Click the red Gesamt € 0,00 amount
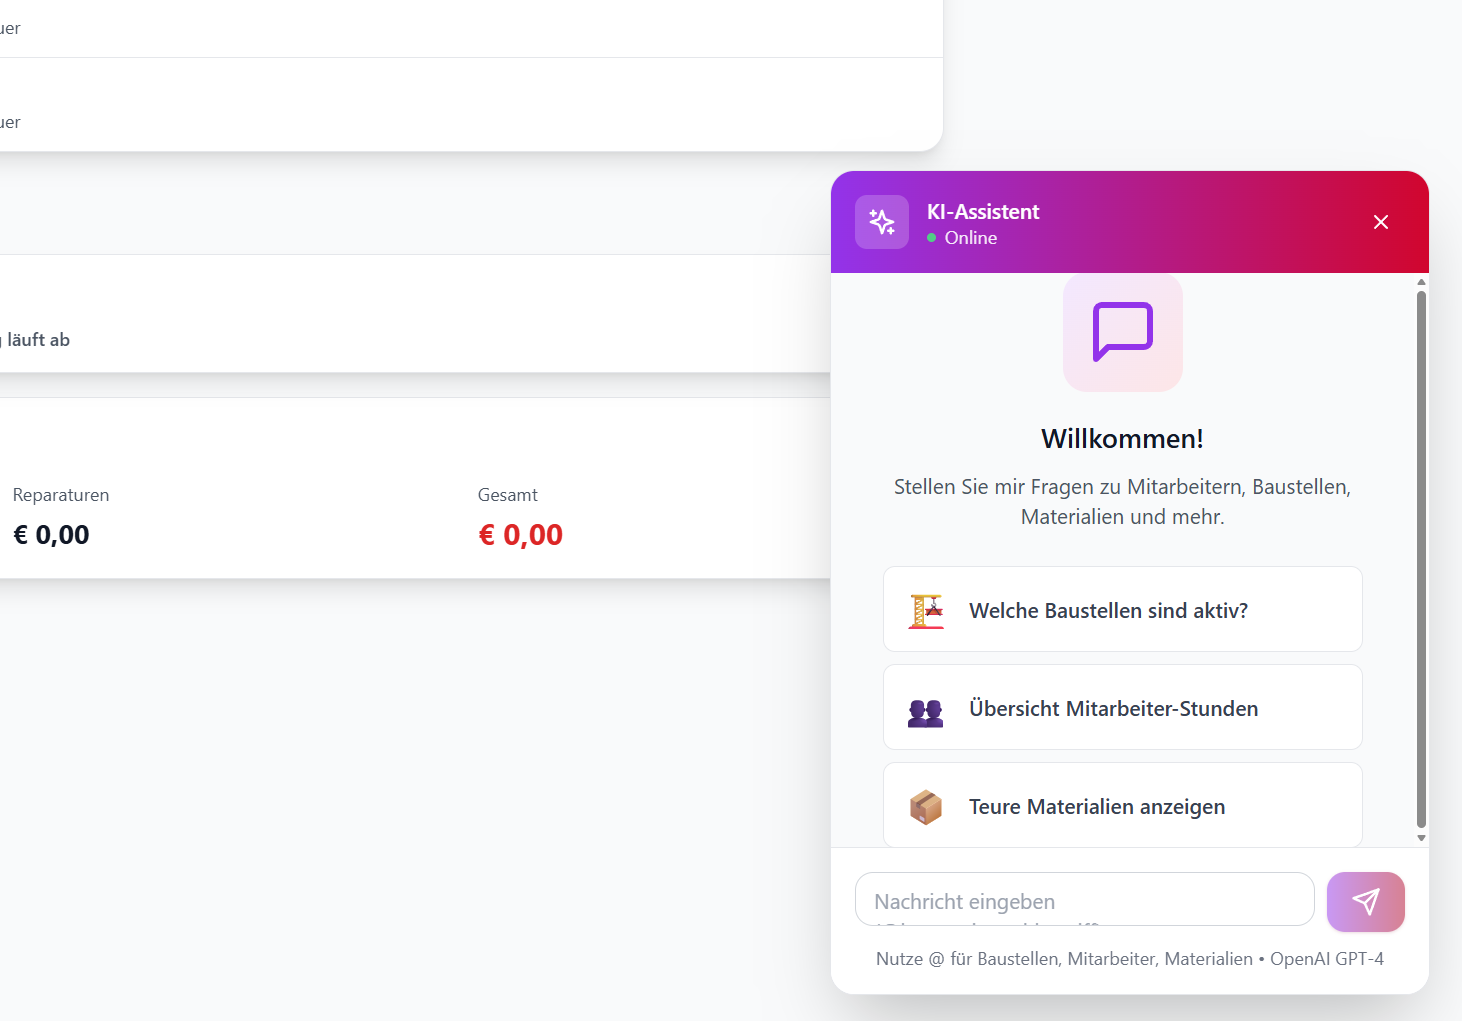The width and height of the screenshot is (1462, 1021). (x=521, y=535)
